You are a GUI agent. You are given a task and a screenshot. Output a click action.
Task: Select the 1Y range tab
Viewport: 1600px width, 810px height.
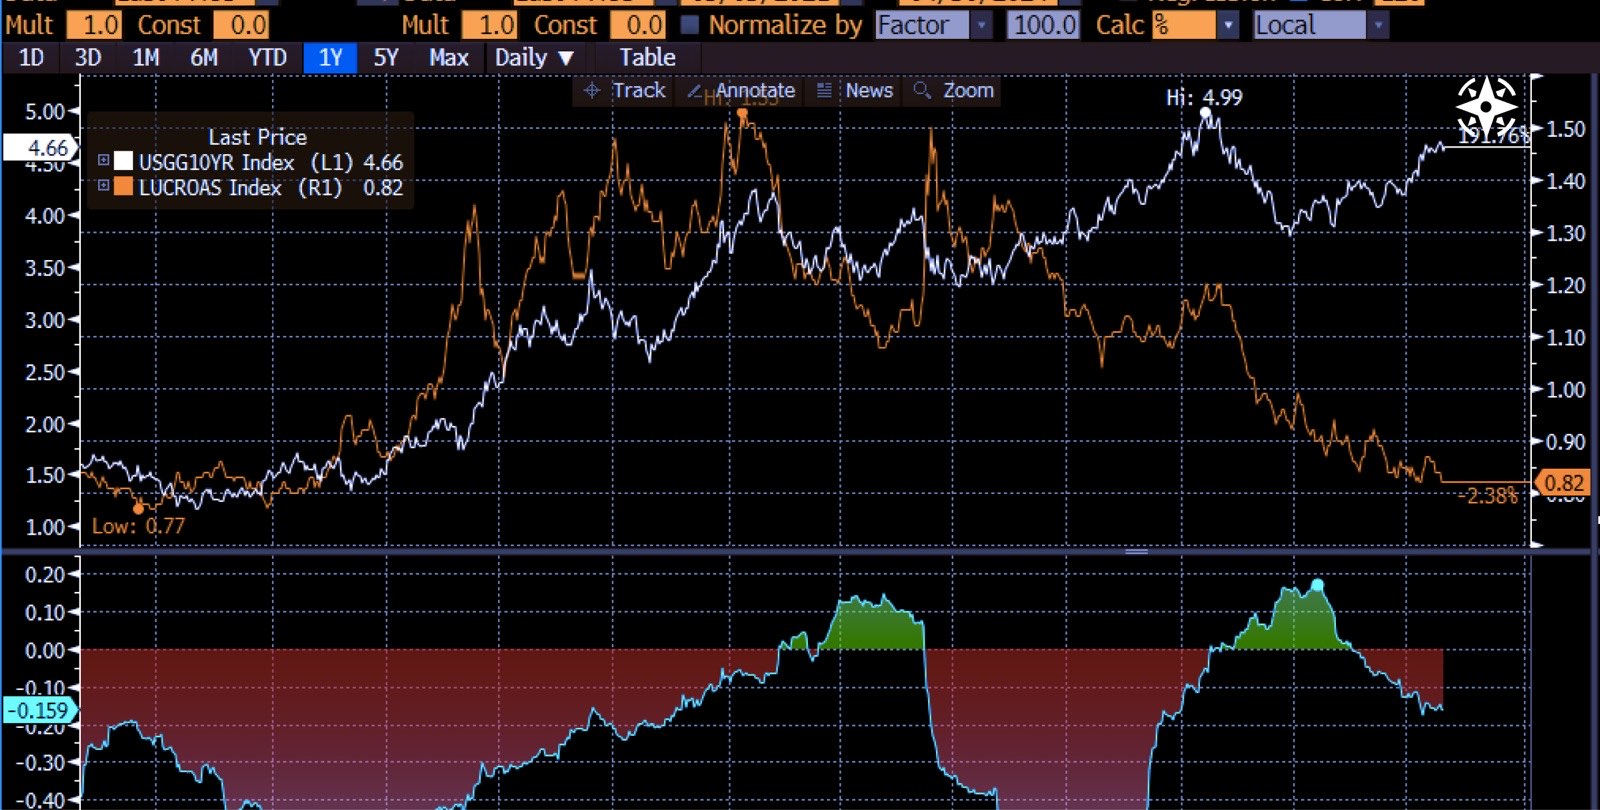(330, 58)
